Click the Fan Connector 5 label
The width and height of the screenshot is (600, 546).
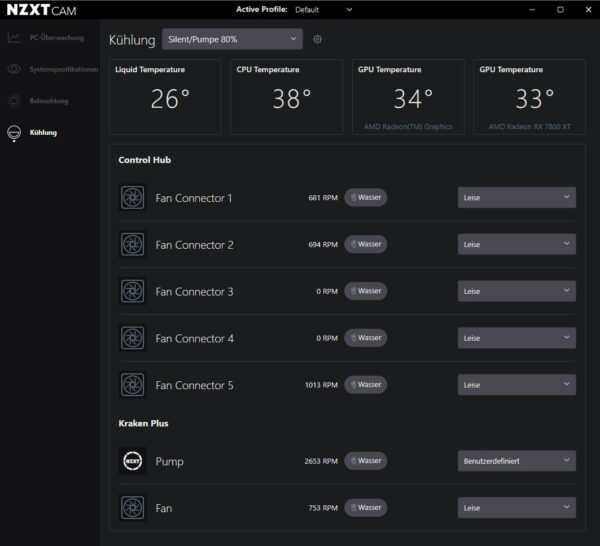click(194, 385)
